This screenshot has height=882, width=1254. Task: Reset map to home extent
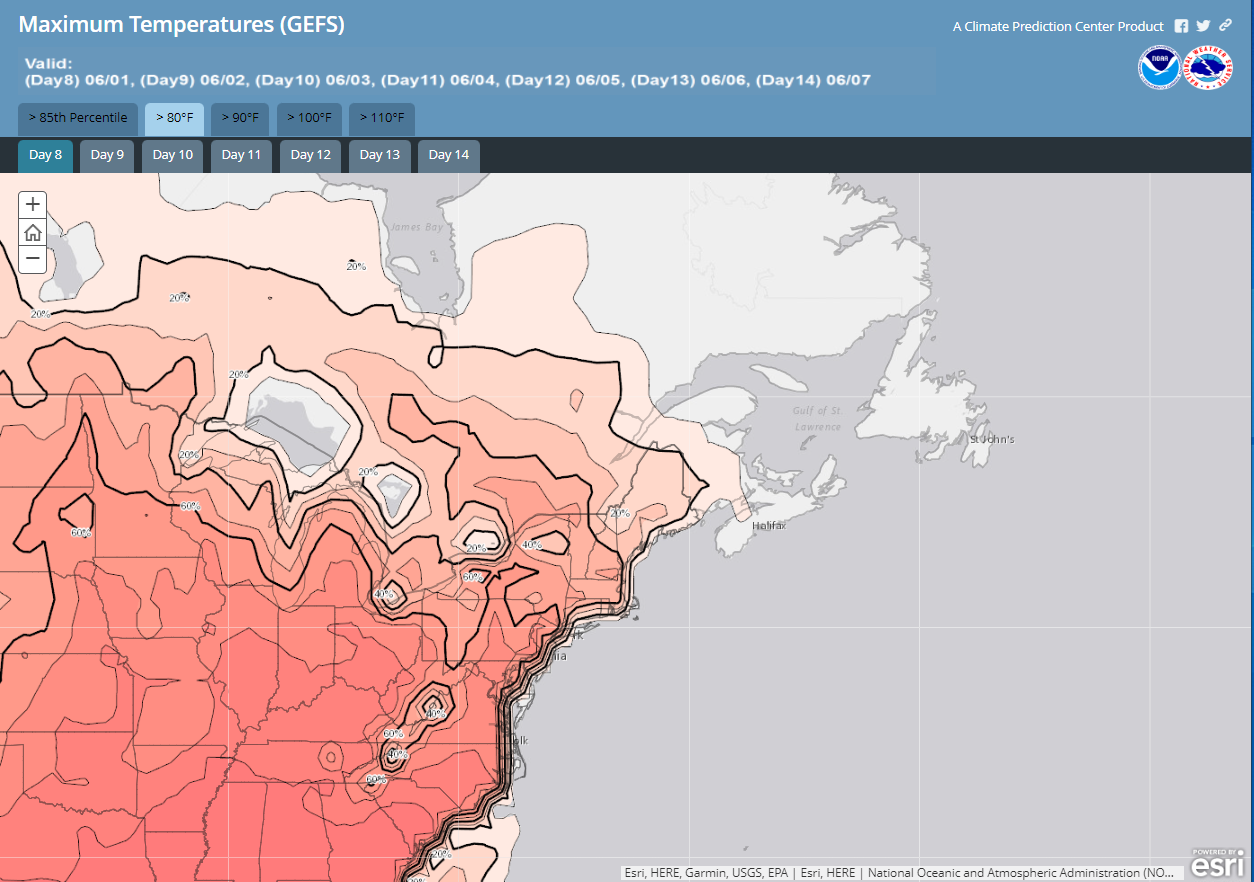coord(33,232)
